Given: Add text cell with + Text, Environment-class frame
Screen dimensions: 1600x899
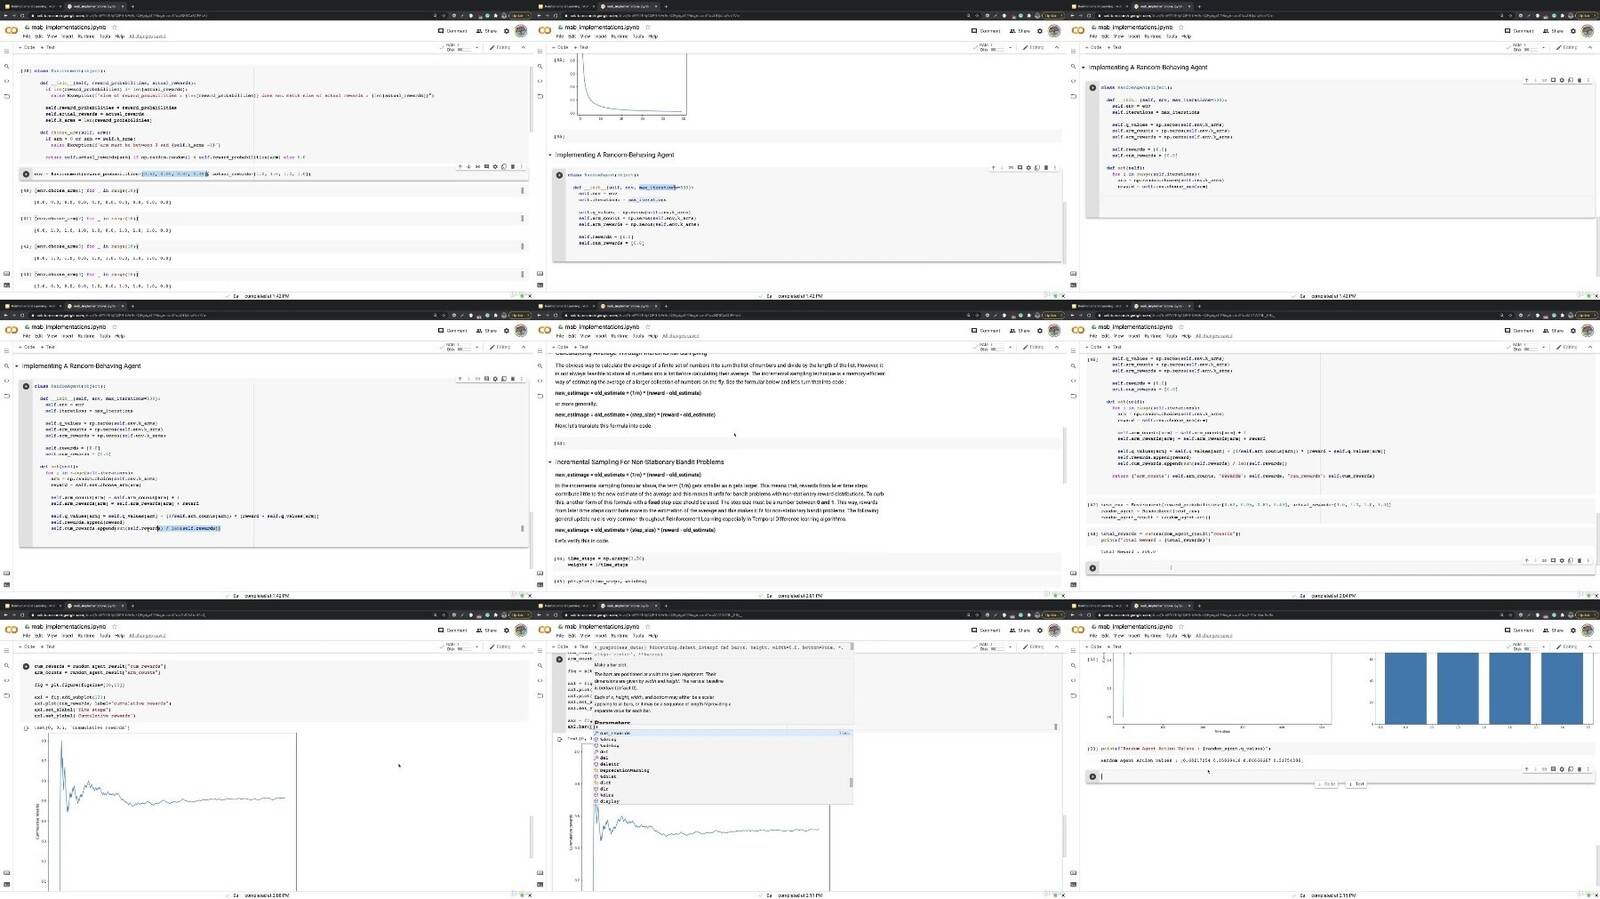Looking at the screenshot, I should [48, 47].
